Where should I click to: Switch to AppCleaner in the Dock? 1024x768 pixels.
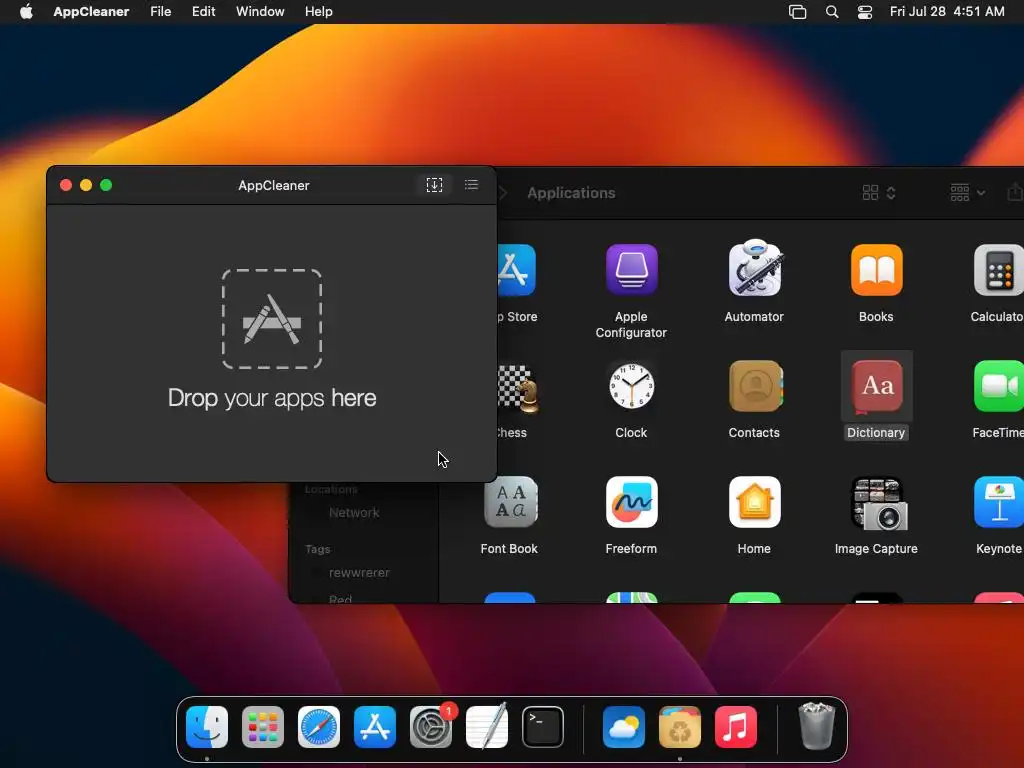[x=680, y=727]
